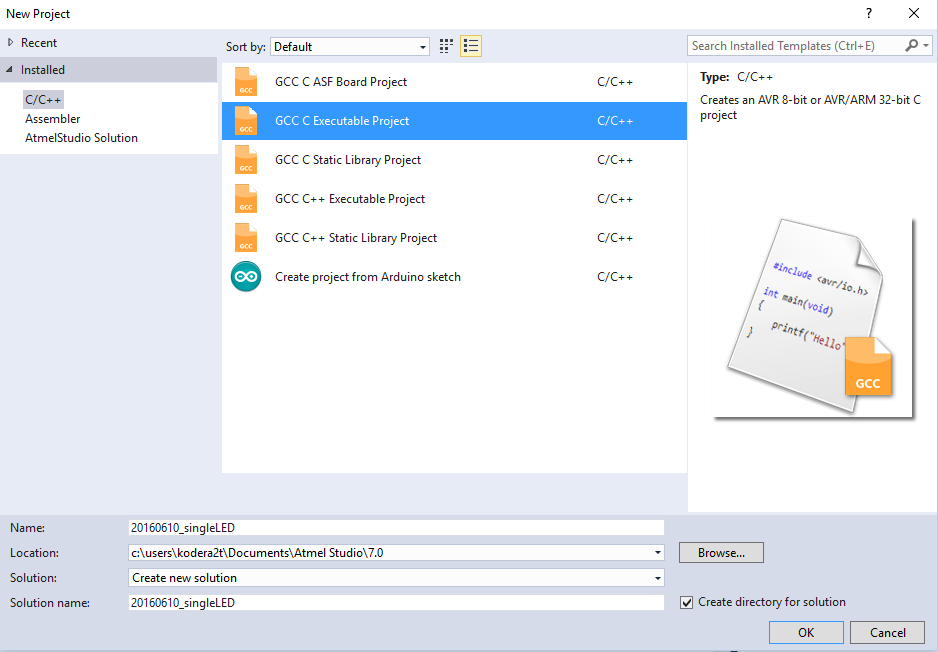The image size is (938, 652).
Task: Select the Assembler template category
Action: tap(53, 118)
